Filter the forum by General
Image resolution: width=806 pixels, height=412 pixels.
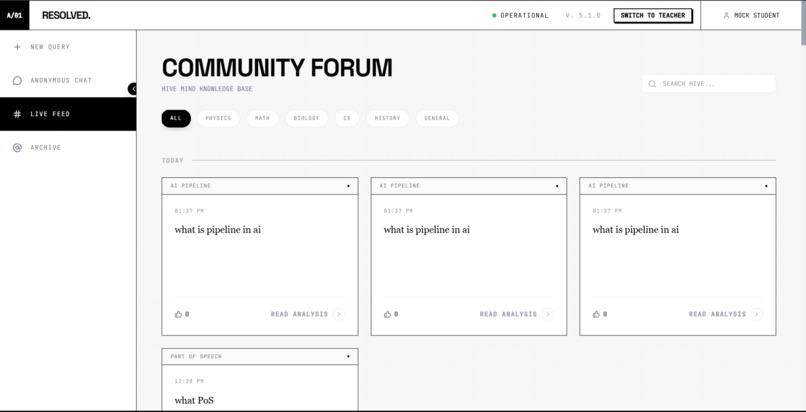point(437,118)
